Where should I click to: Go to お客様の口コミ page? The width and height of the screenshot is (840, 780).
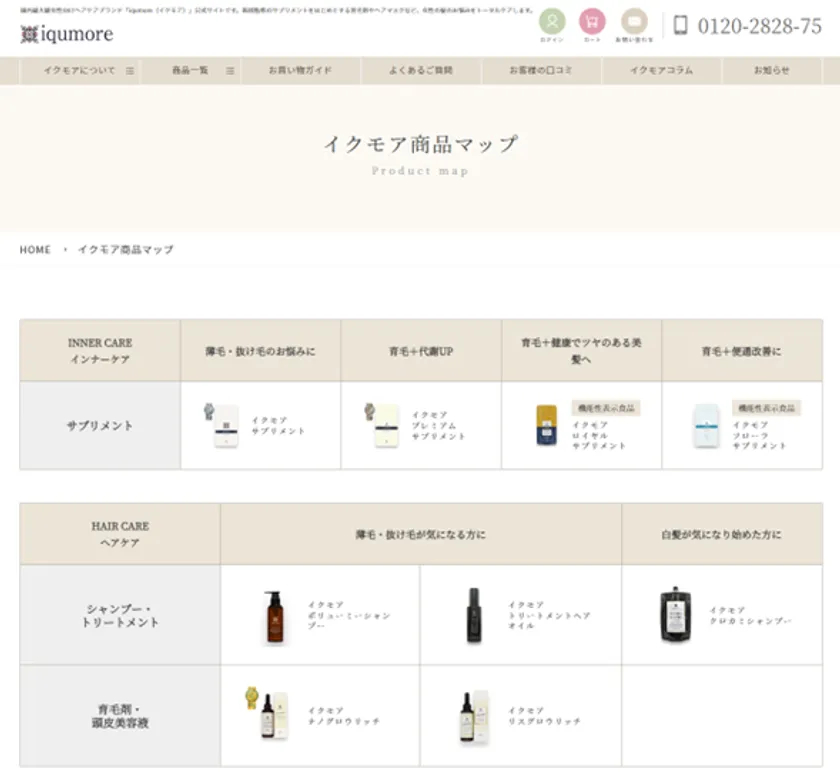point(541,71)
